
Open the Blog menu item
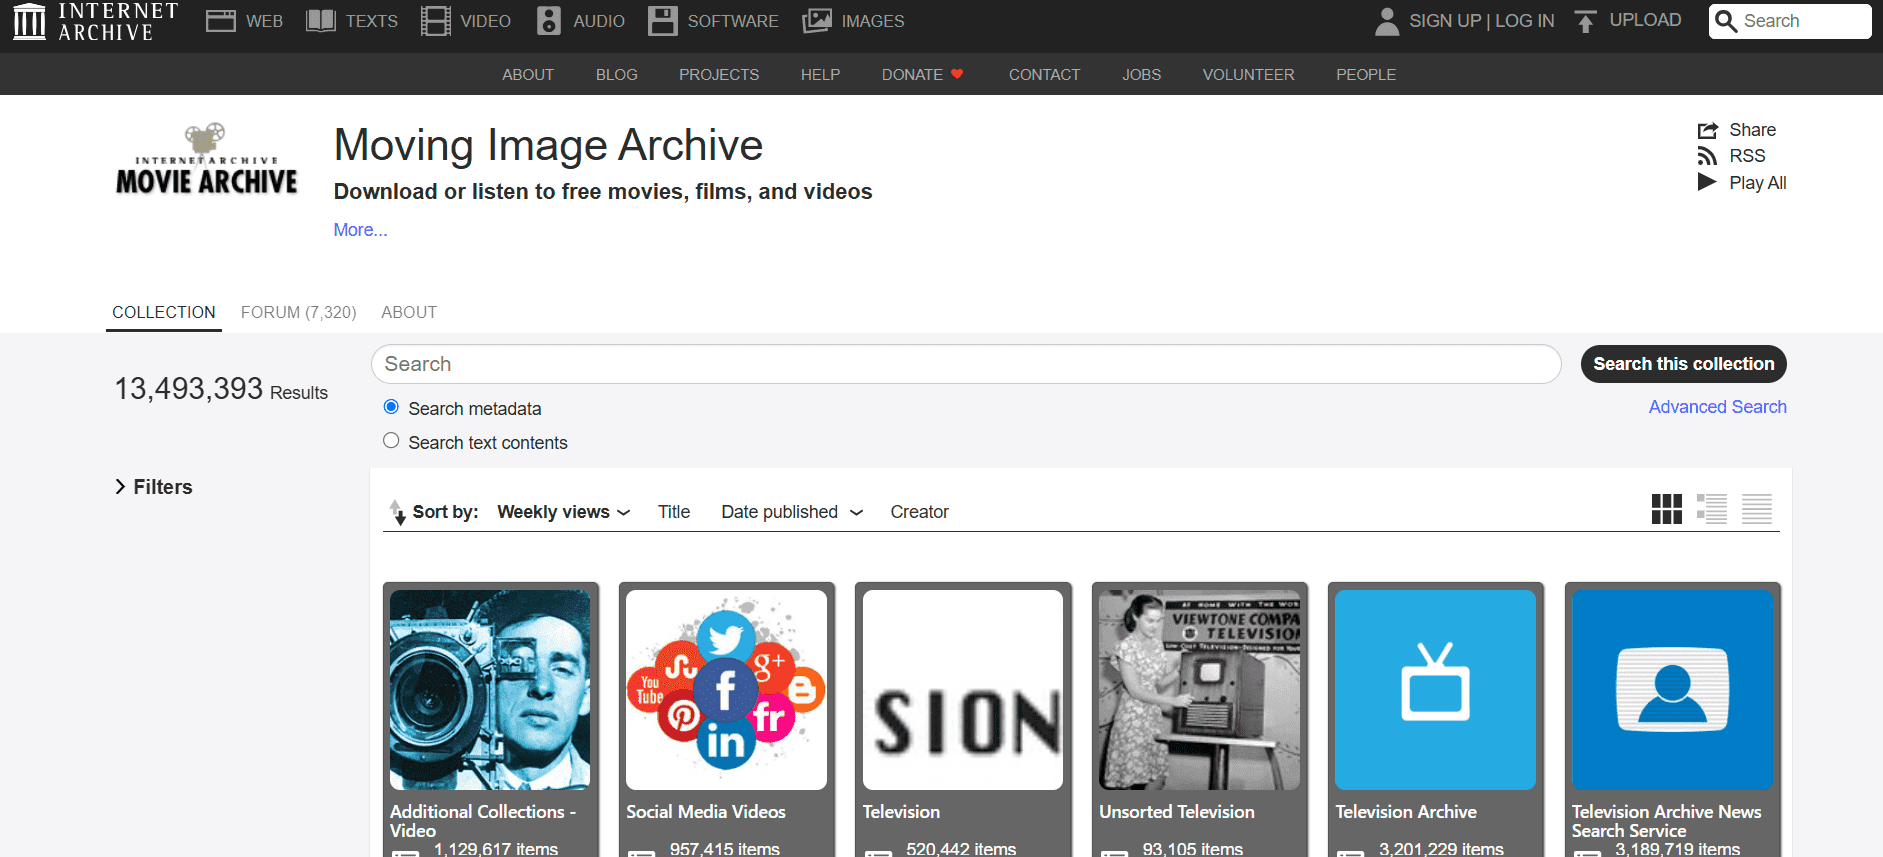pyautogui.click(x=617, y=75)
